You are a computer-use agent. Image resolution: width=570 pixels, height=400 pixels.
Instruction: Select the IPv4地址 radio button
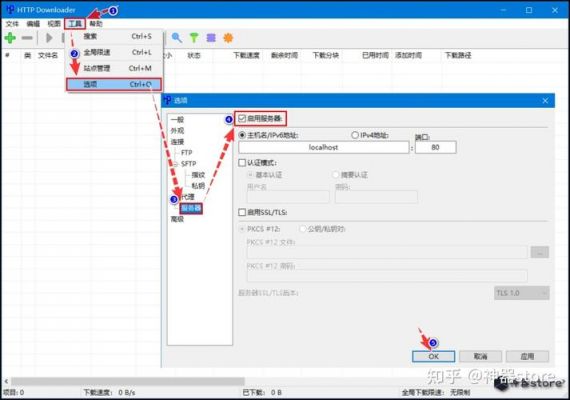(x=355, y=135)
